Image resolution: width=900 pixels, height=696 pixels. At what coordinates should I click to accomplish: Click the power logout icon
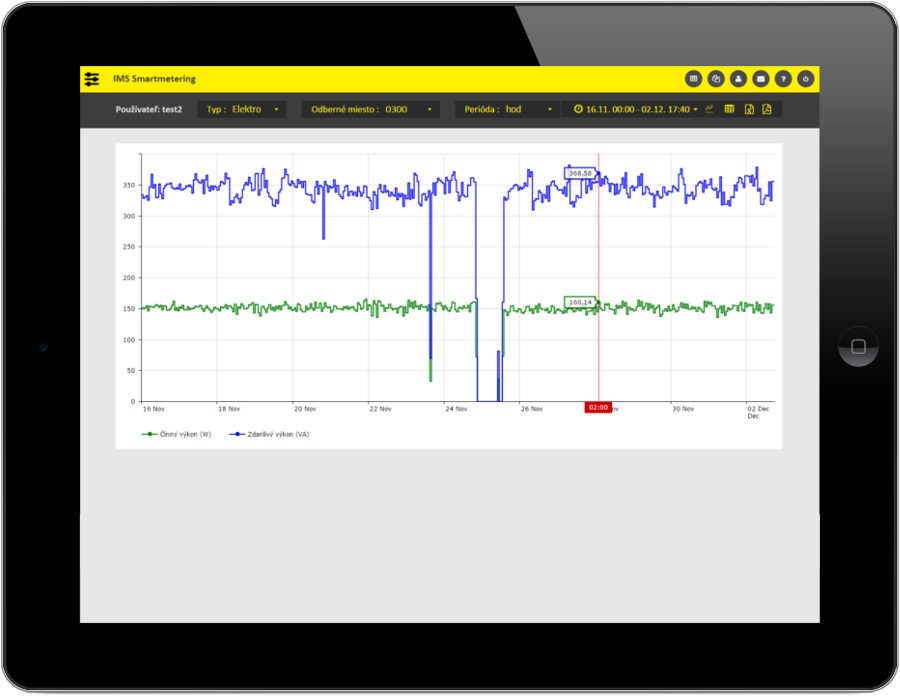805,79
